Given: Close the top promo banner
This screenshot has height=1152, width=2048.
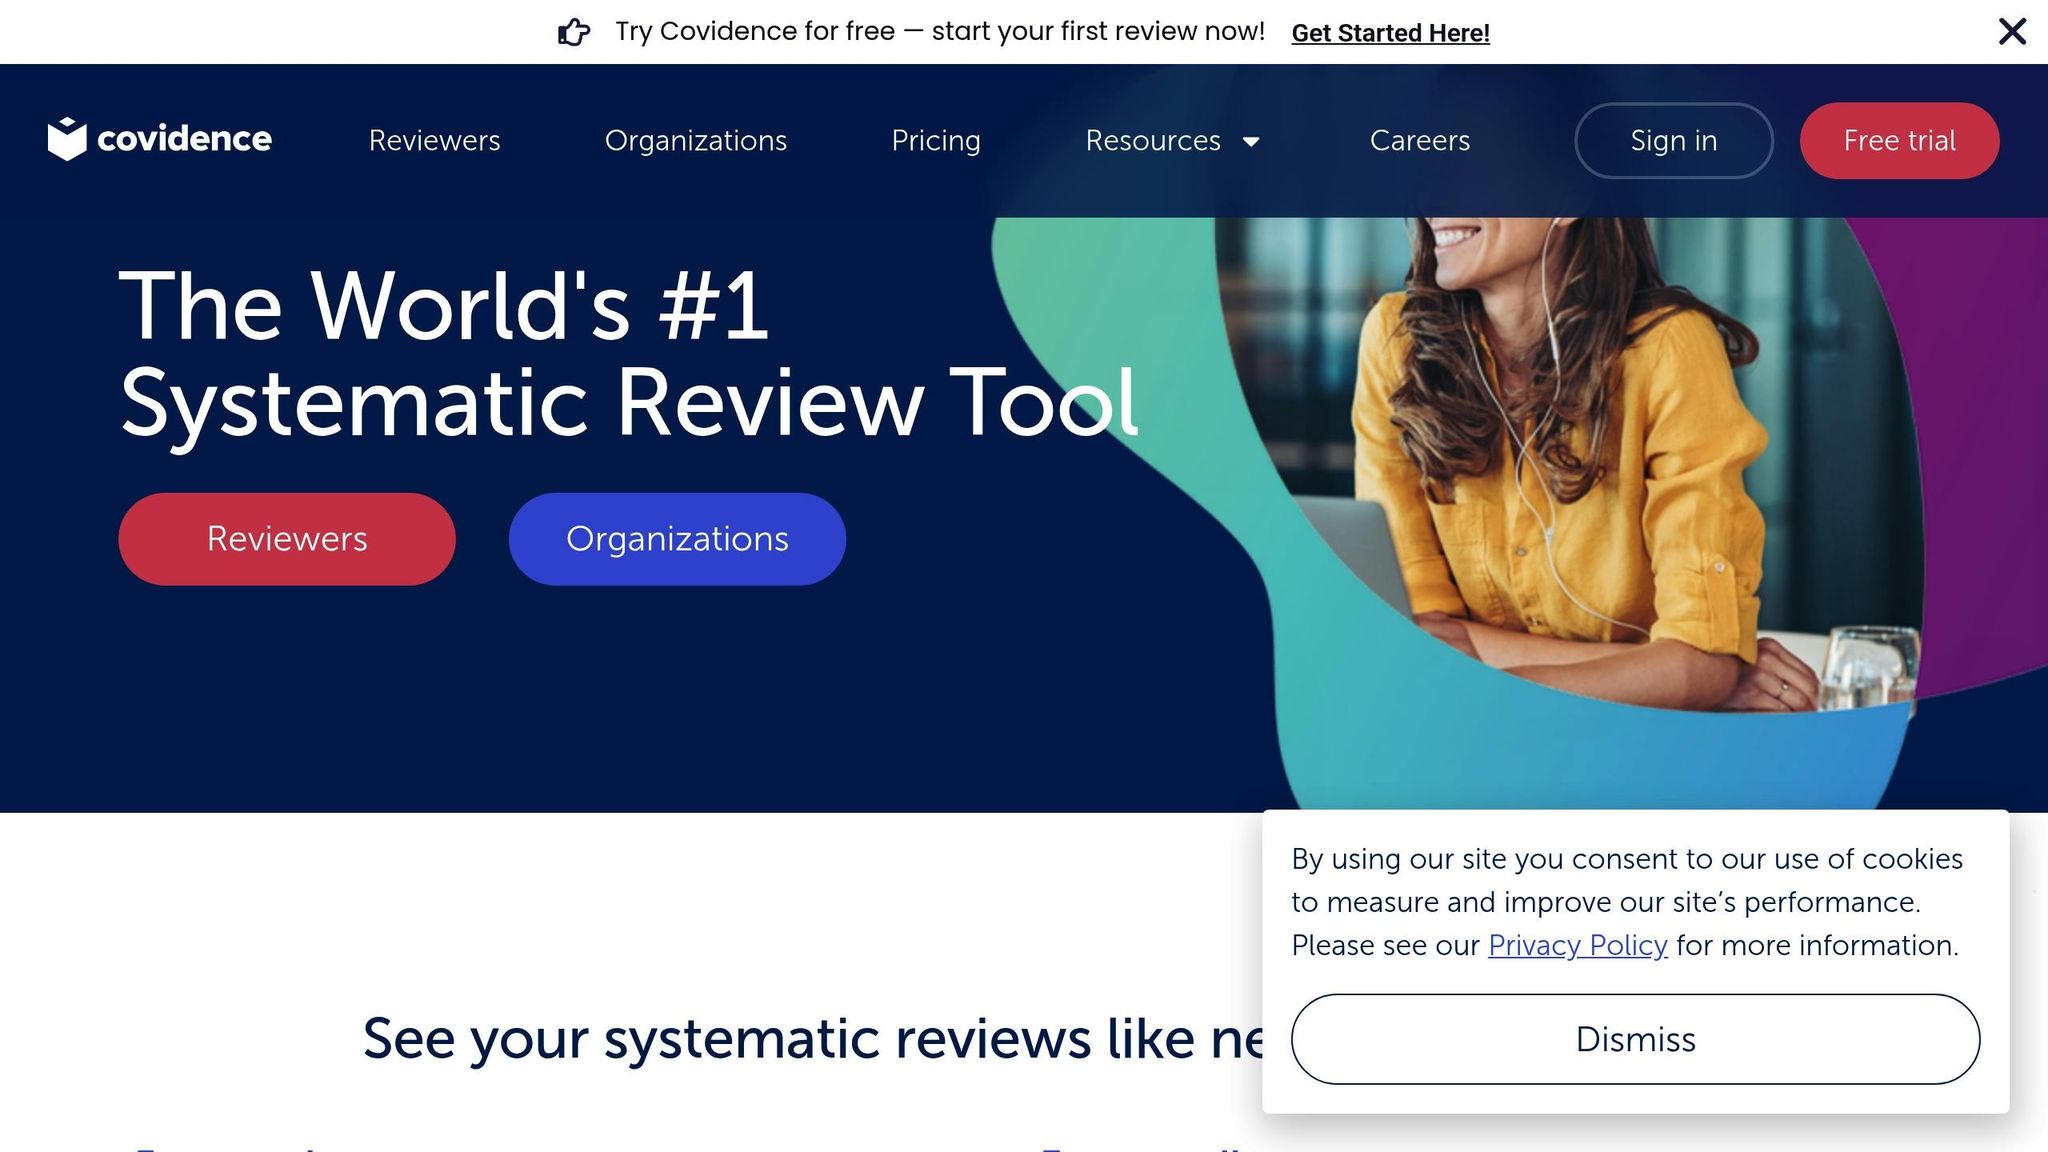Looking at the screenshot, I should [2012, 32].
